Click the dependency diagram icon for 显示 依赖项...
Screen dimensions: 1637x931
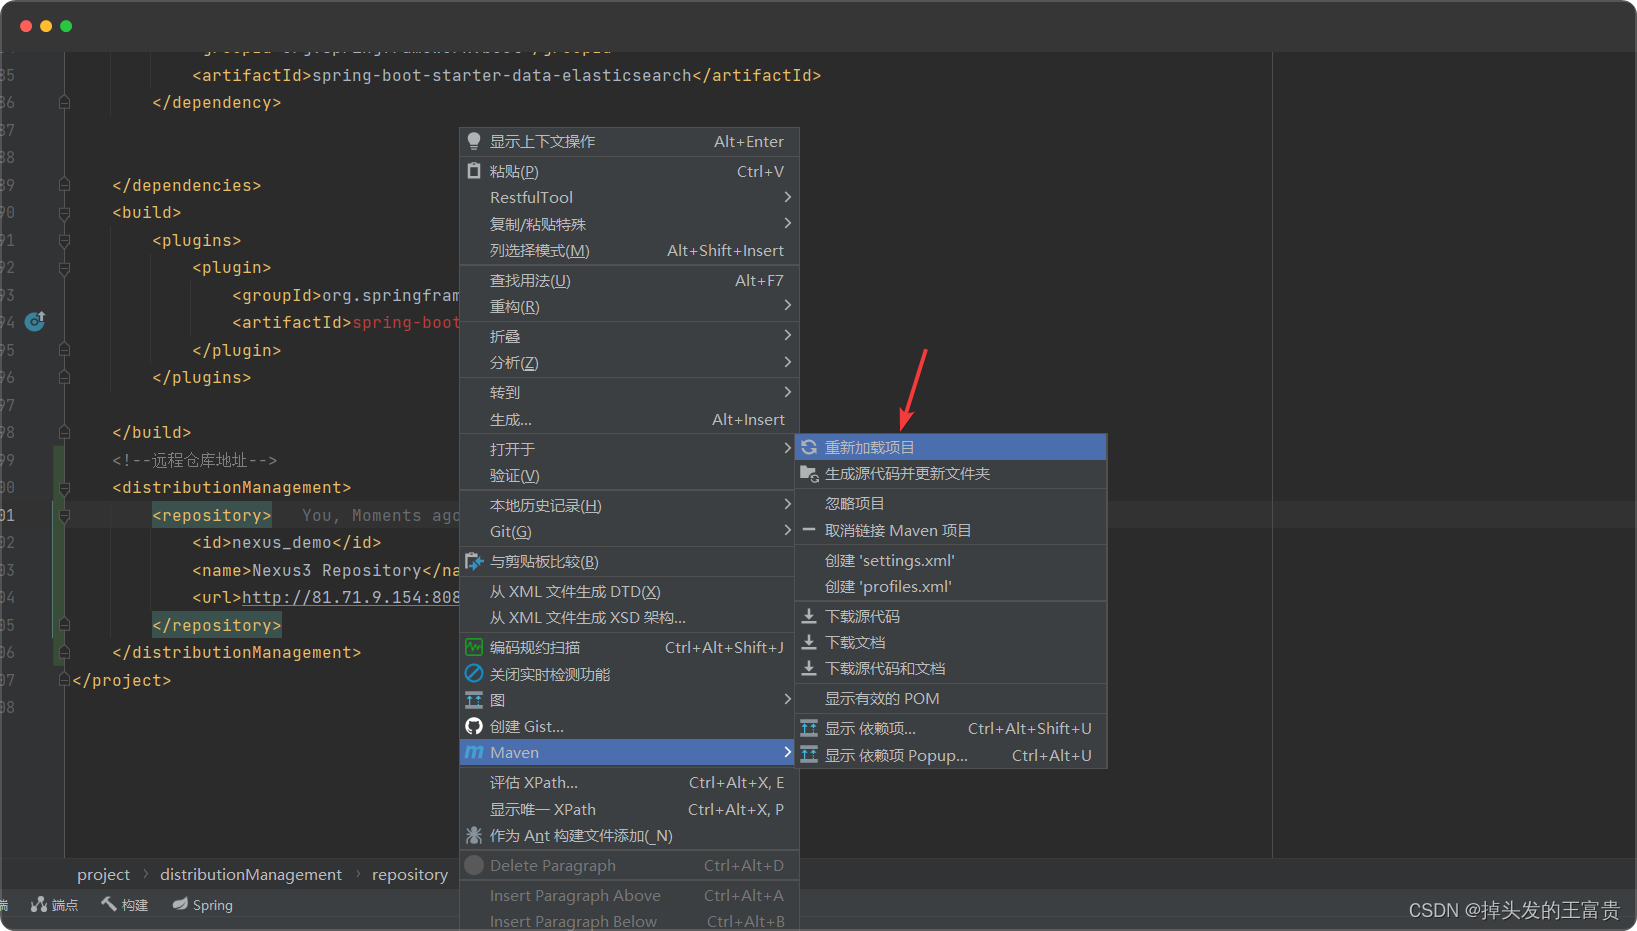tap(809, 728)
